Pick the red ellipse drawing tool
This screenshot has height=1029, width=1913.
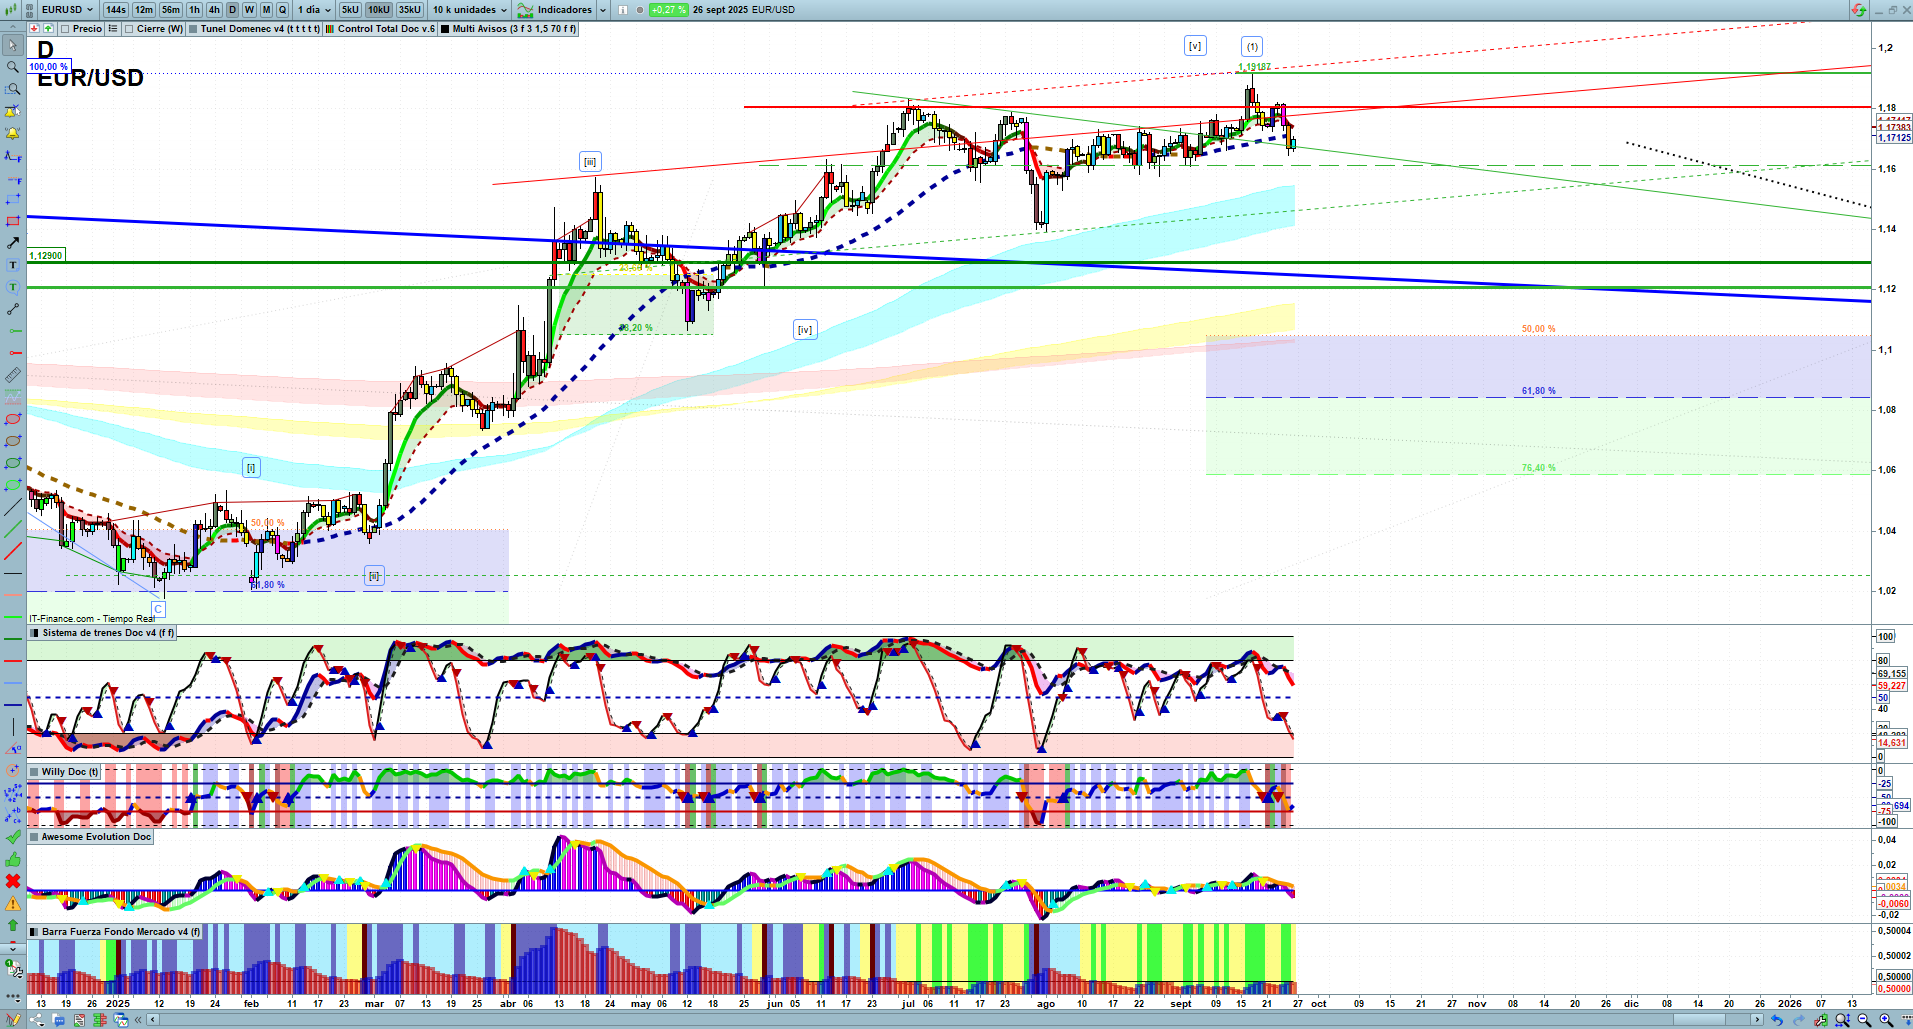coord(12,419)
